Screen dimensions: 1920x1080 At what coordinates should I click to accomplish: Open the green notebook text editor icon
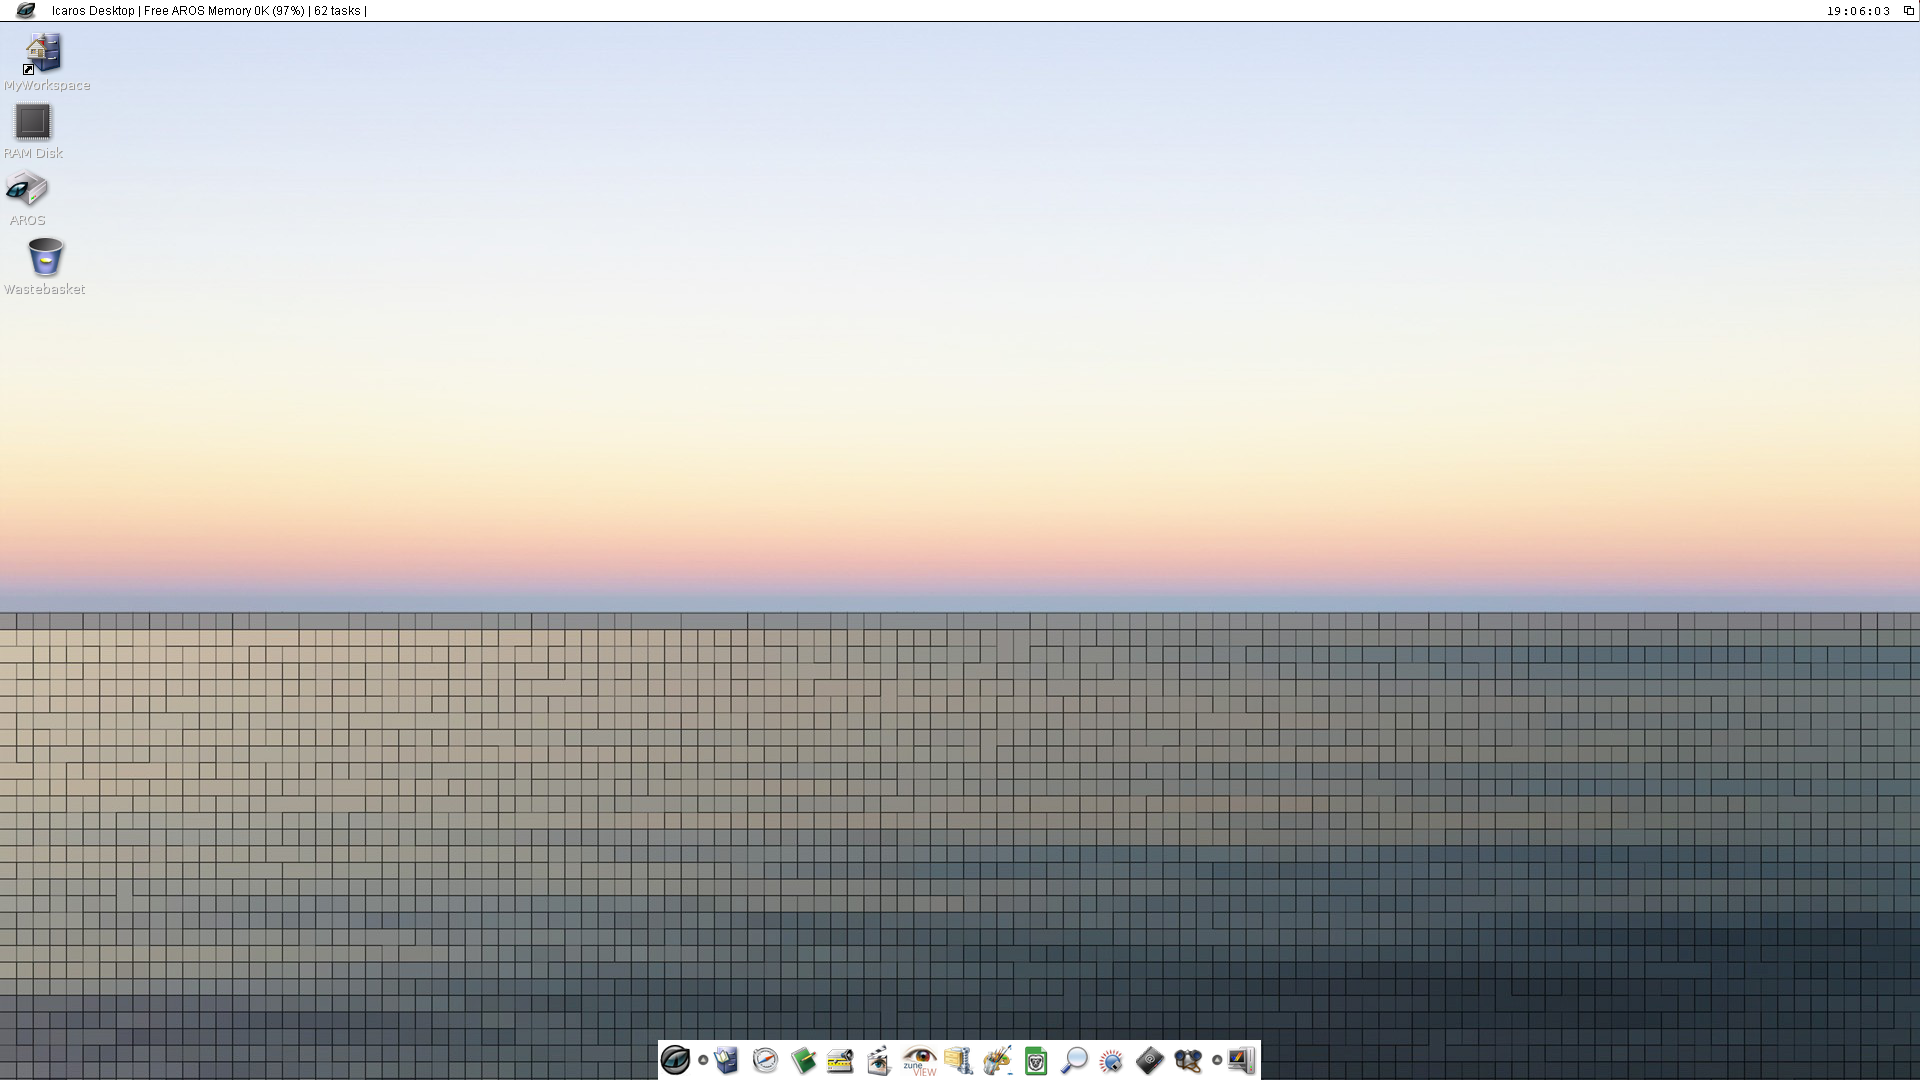pyautogui.click(x=803, y=1061)
